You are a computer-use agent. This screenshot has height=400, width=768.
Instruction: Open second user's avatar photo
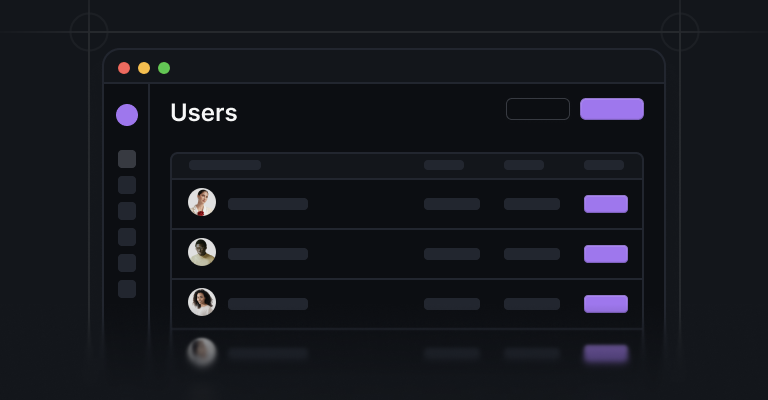(202, 252)
